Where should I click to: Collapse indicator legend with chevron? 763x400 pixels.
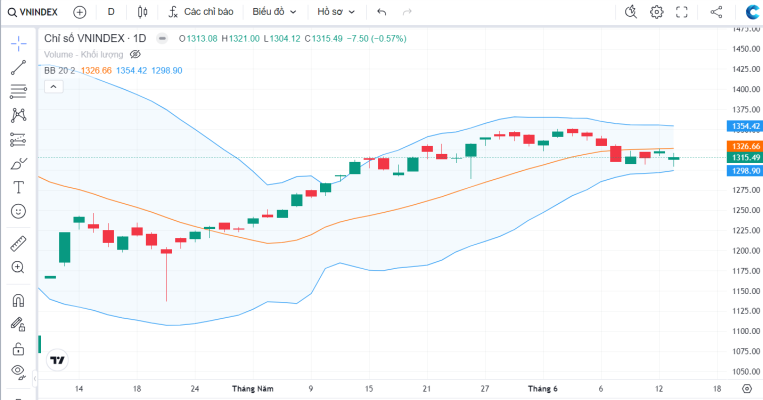(x=54, y=87)
